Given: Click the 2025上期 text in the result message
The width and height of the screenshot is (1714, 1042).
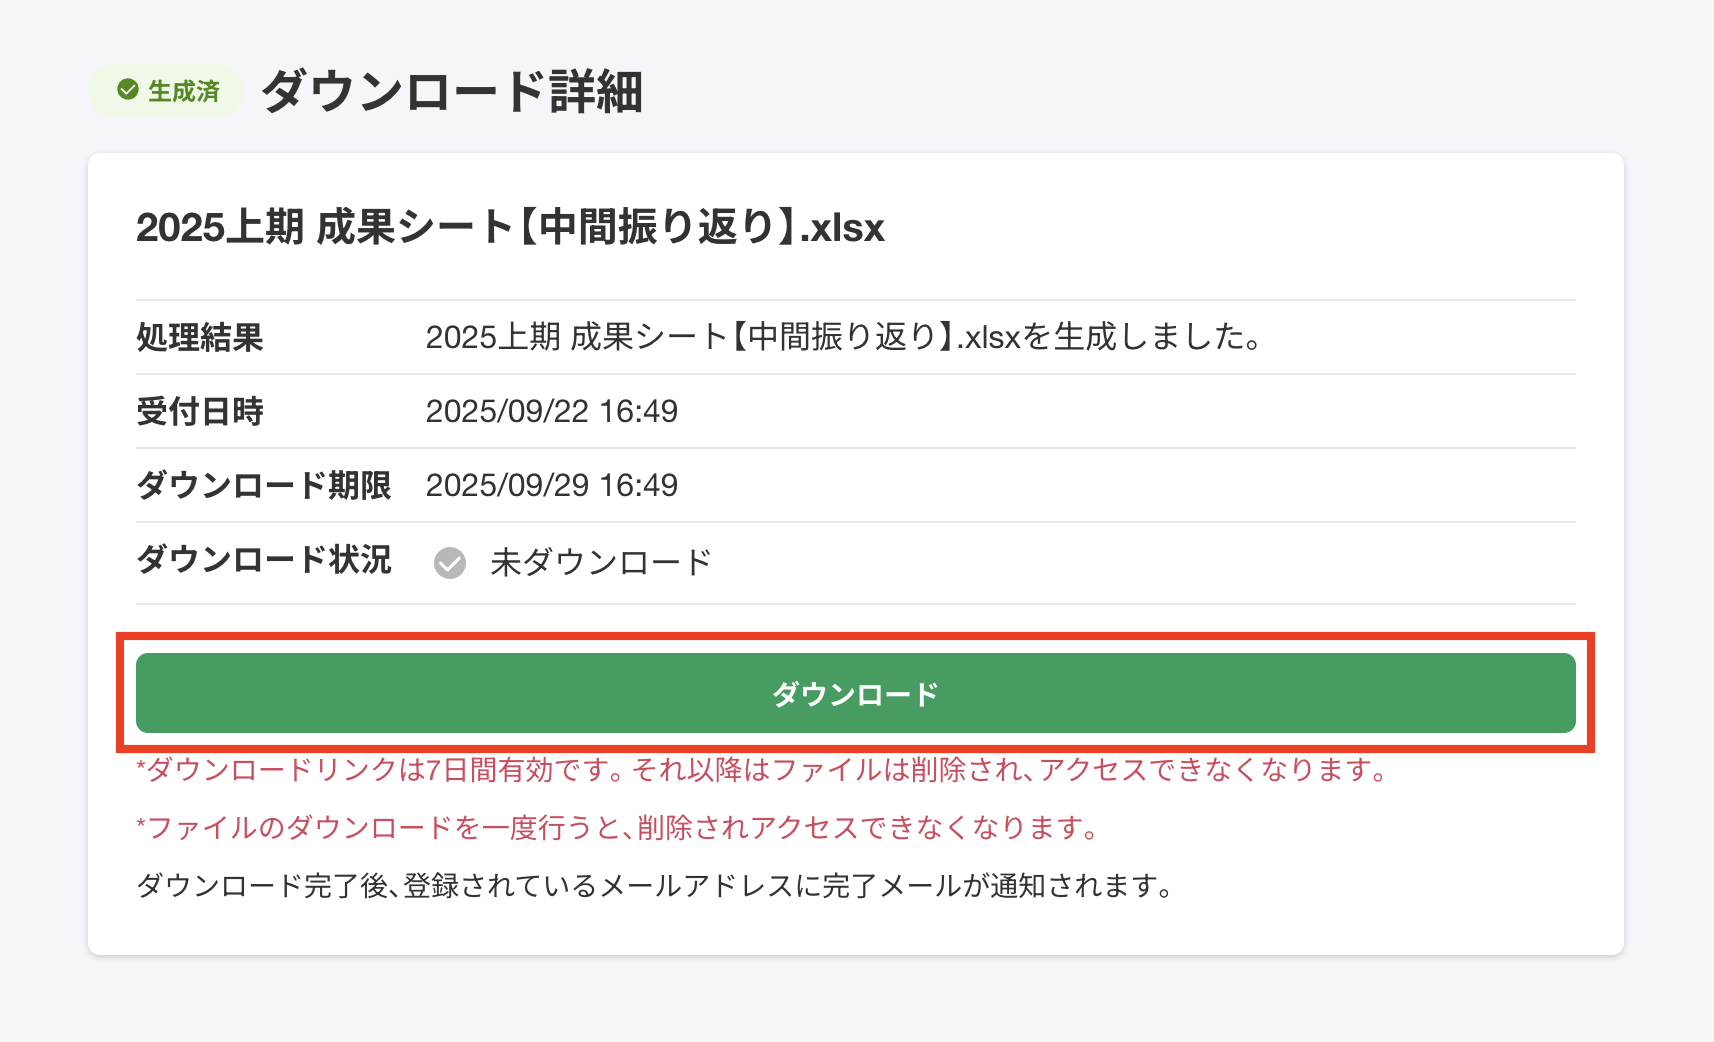Looking at the screenshot, I should point(492,337).
